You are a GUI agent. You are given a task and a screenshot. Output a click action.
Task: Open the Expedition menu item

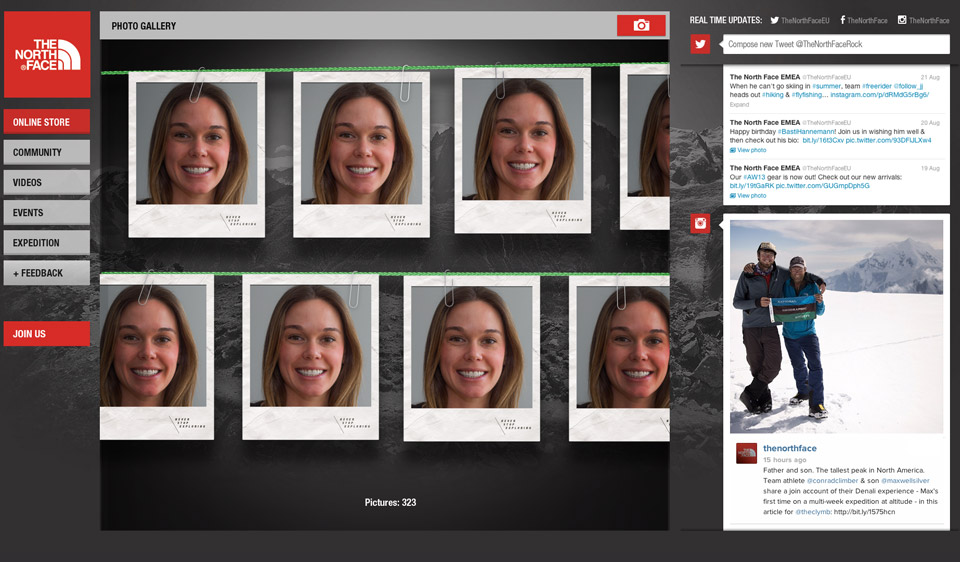pos(47,242)
